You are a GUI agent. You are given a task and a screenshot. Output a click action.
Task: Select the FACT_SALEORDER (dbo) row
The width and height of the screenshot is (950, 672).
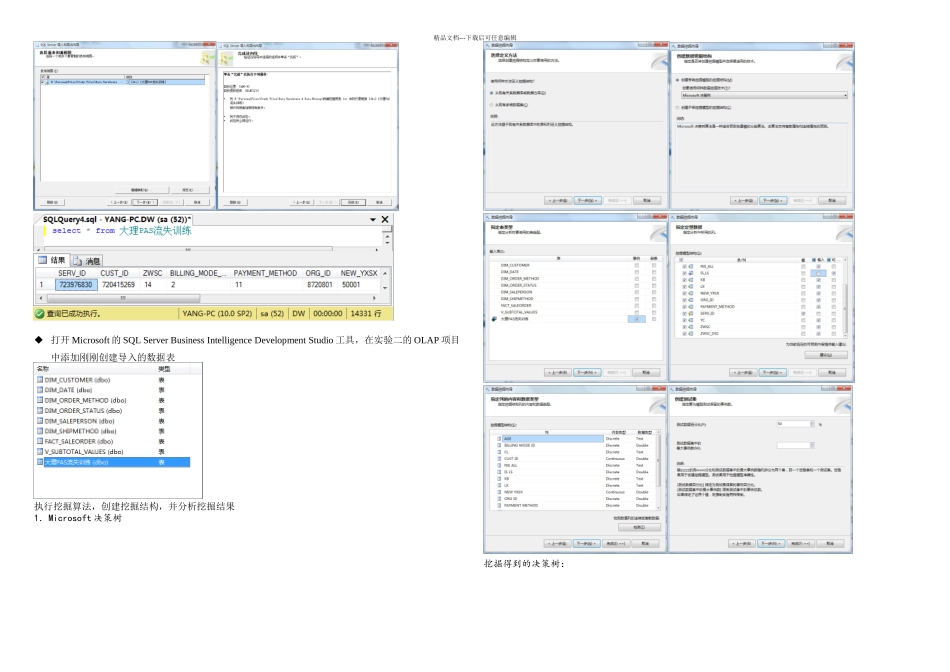pos(113,441)
